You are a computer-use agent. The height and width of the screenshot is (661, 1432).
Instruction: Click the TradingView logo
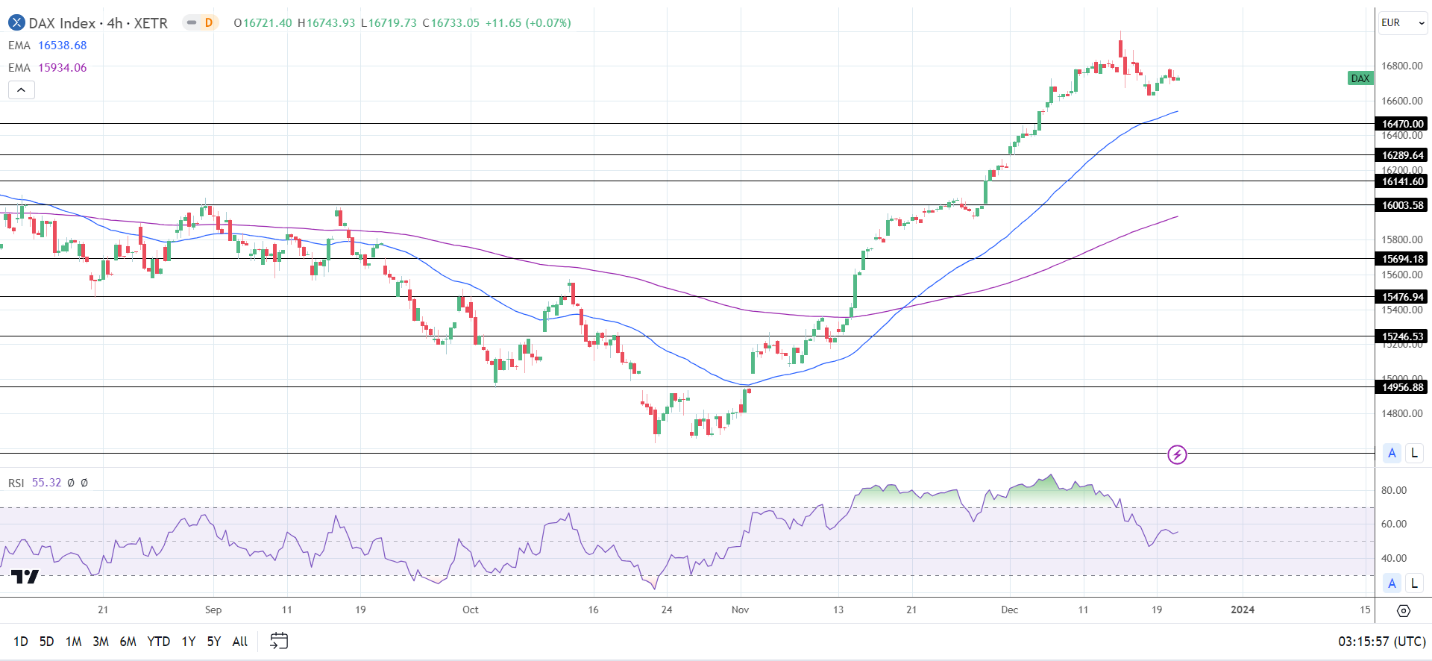click(x=25, y=577)
